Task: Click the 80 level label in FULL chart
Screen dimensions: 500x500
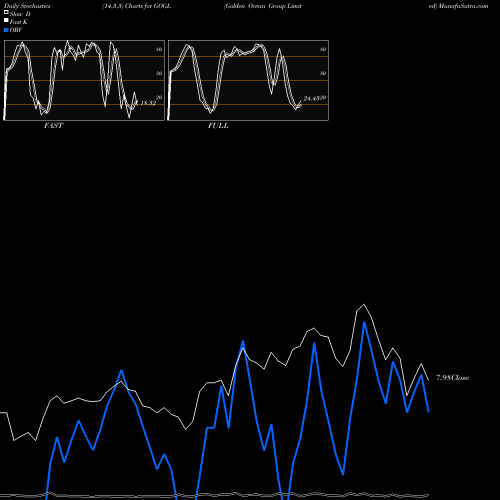Action: [323, 49]
